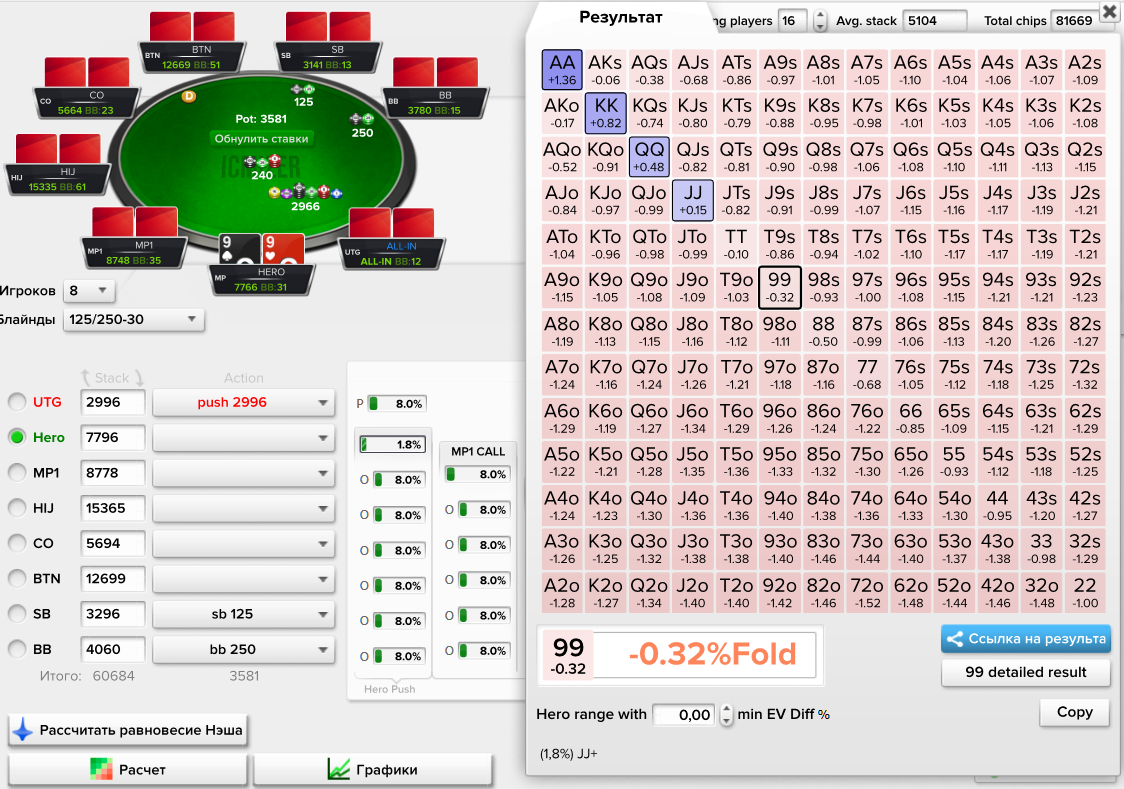Viewport: 1124px width, 789px height.
Task: Click the MP1 seat plate 8748 BB:35
Action: click(x=134, y=253)
